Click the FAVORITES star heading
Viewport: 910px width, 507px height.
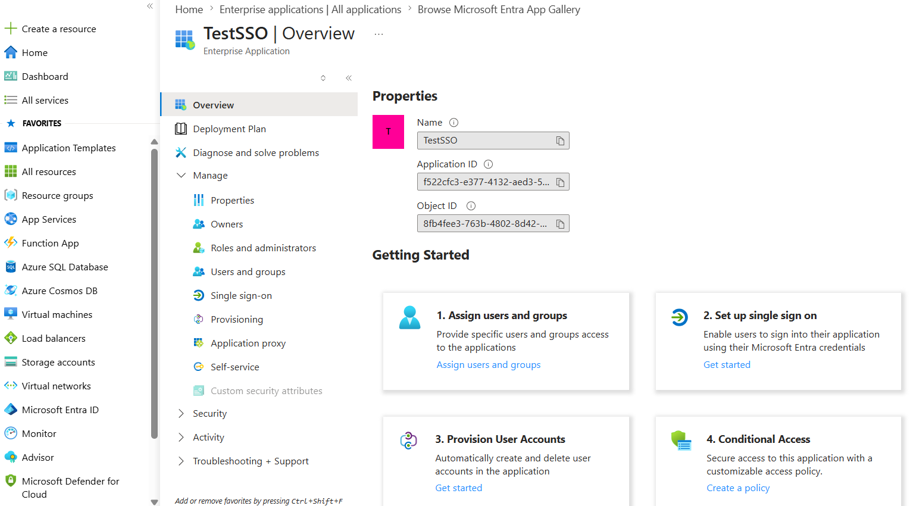[34, 123]
